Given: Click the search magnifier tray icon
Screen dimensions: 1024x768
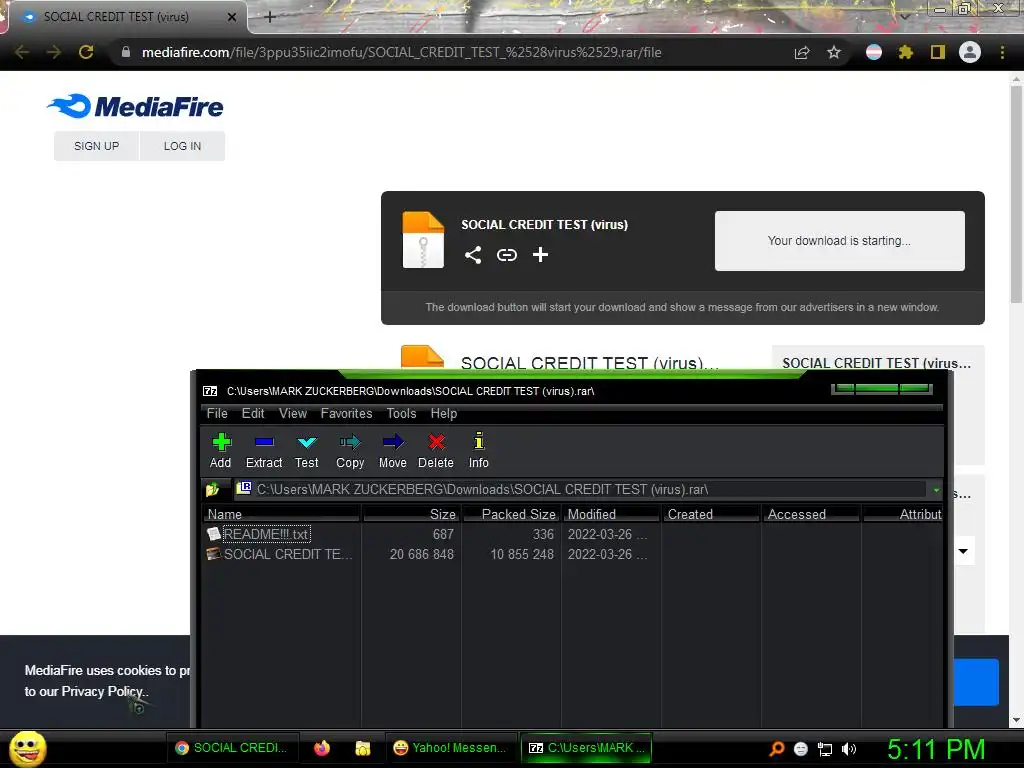Looking at the screenshot, I should [776, 749].
